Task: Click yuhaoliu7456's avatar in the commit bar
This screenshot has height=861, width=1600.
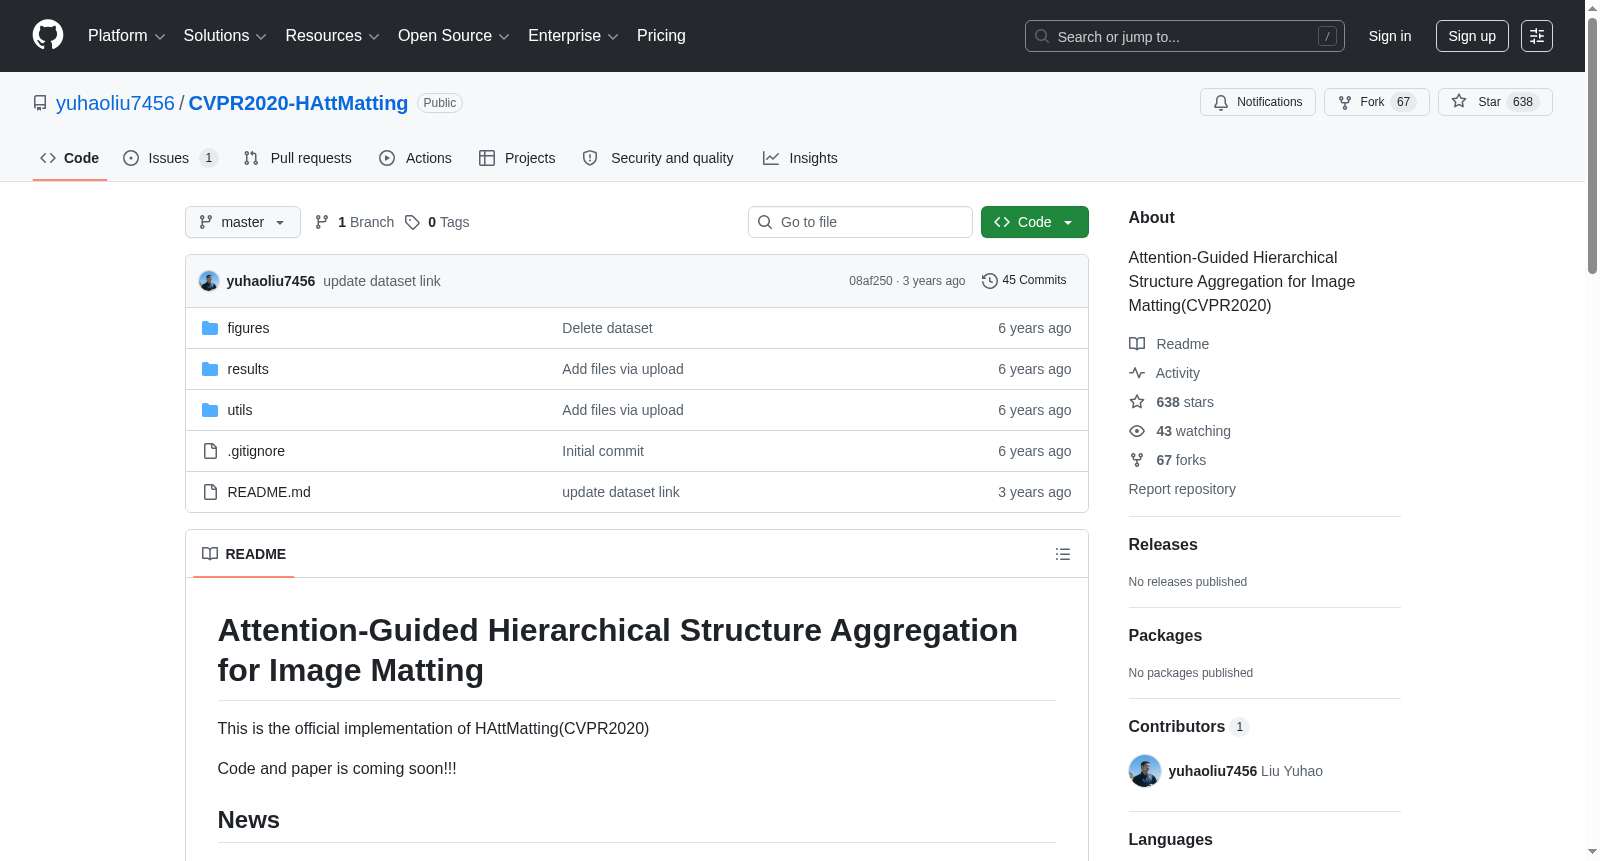Action: pyautogui.click(x=209, y=281)
